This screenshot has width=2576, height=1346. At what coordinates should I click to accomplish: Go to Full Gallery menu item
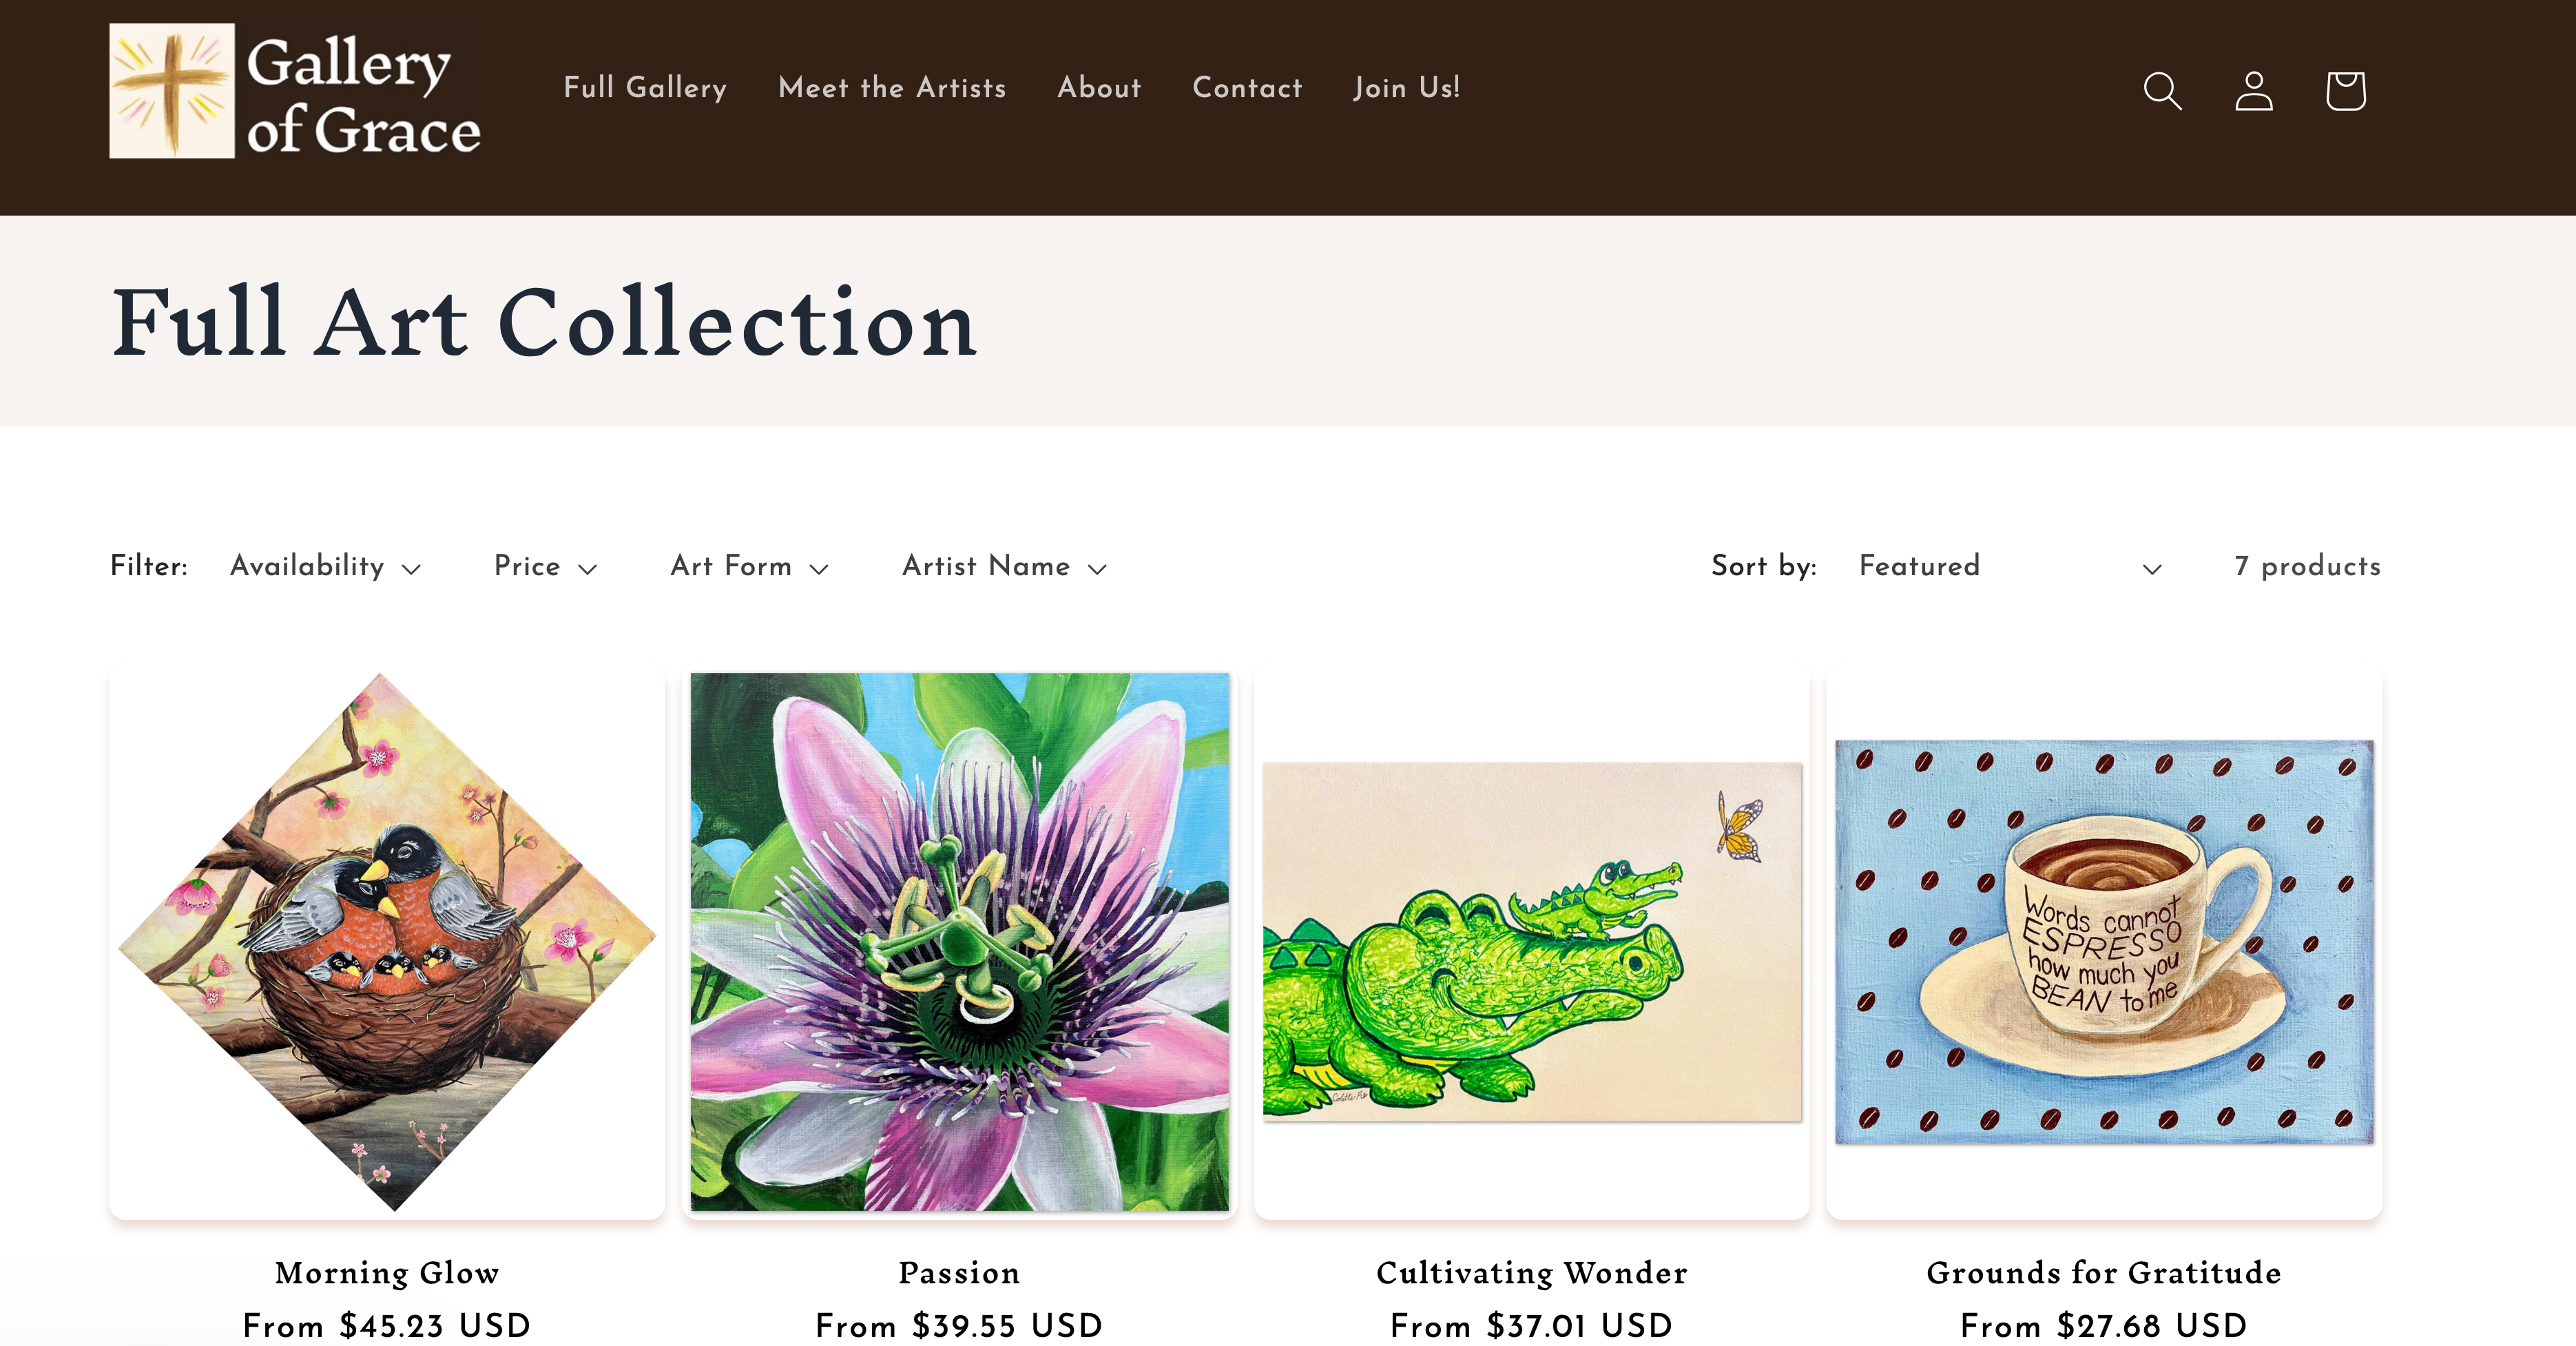point(645,88)
